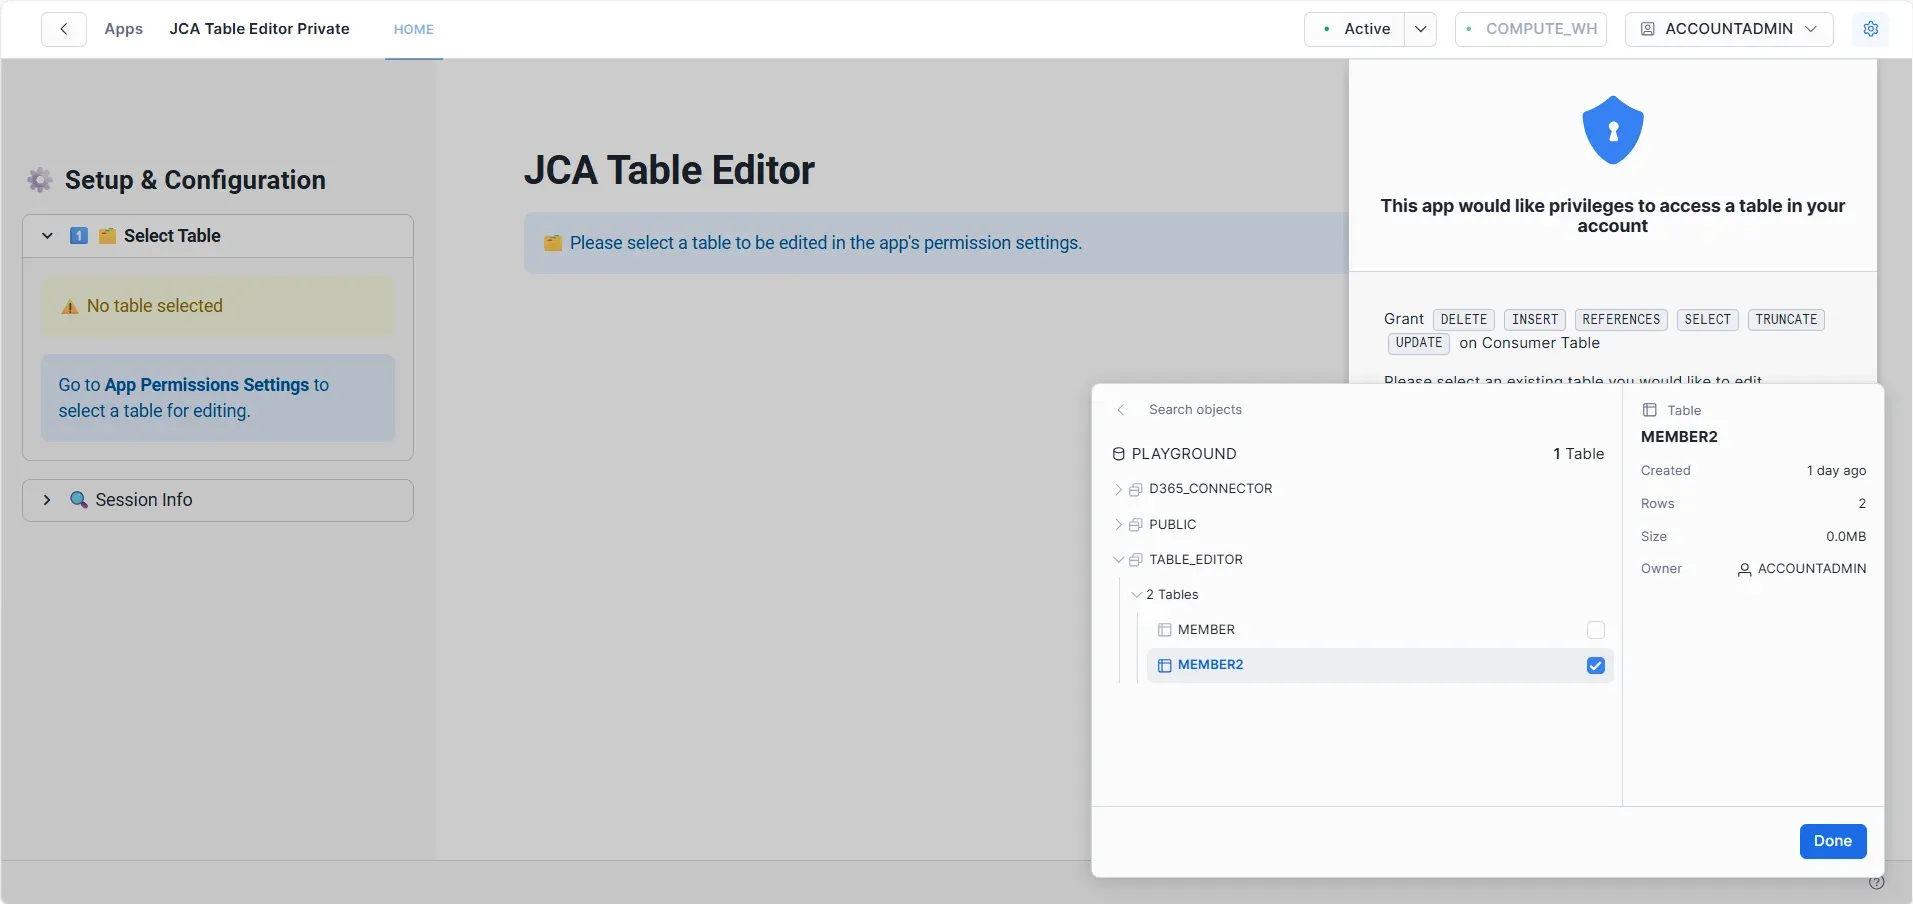1913x904 pixels.
Task: Click Apps in the top navigation
Action: [123, 29]
